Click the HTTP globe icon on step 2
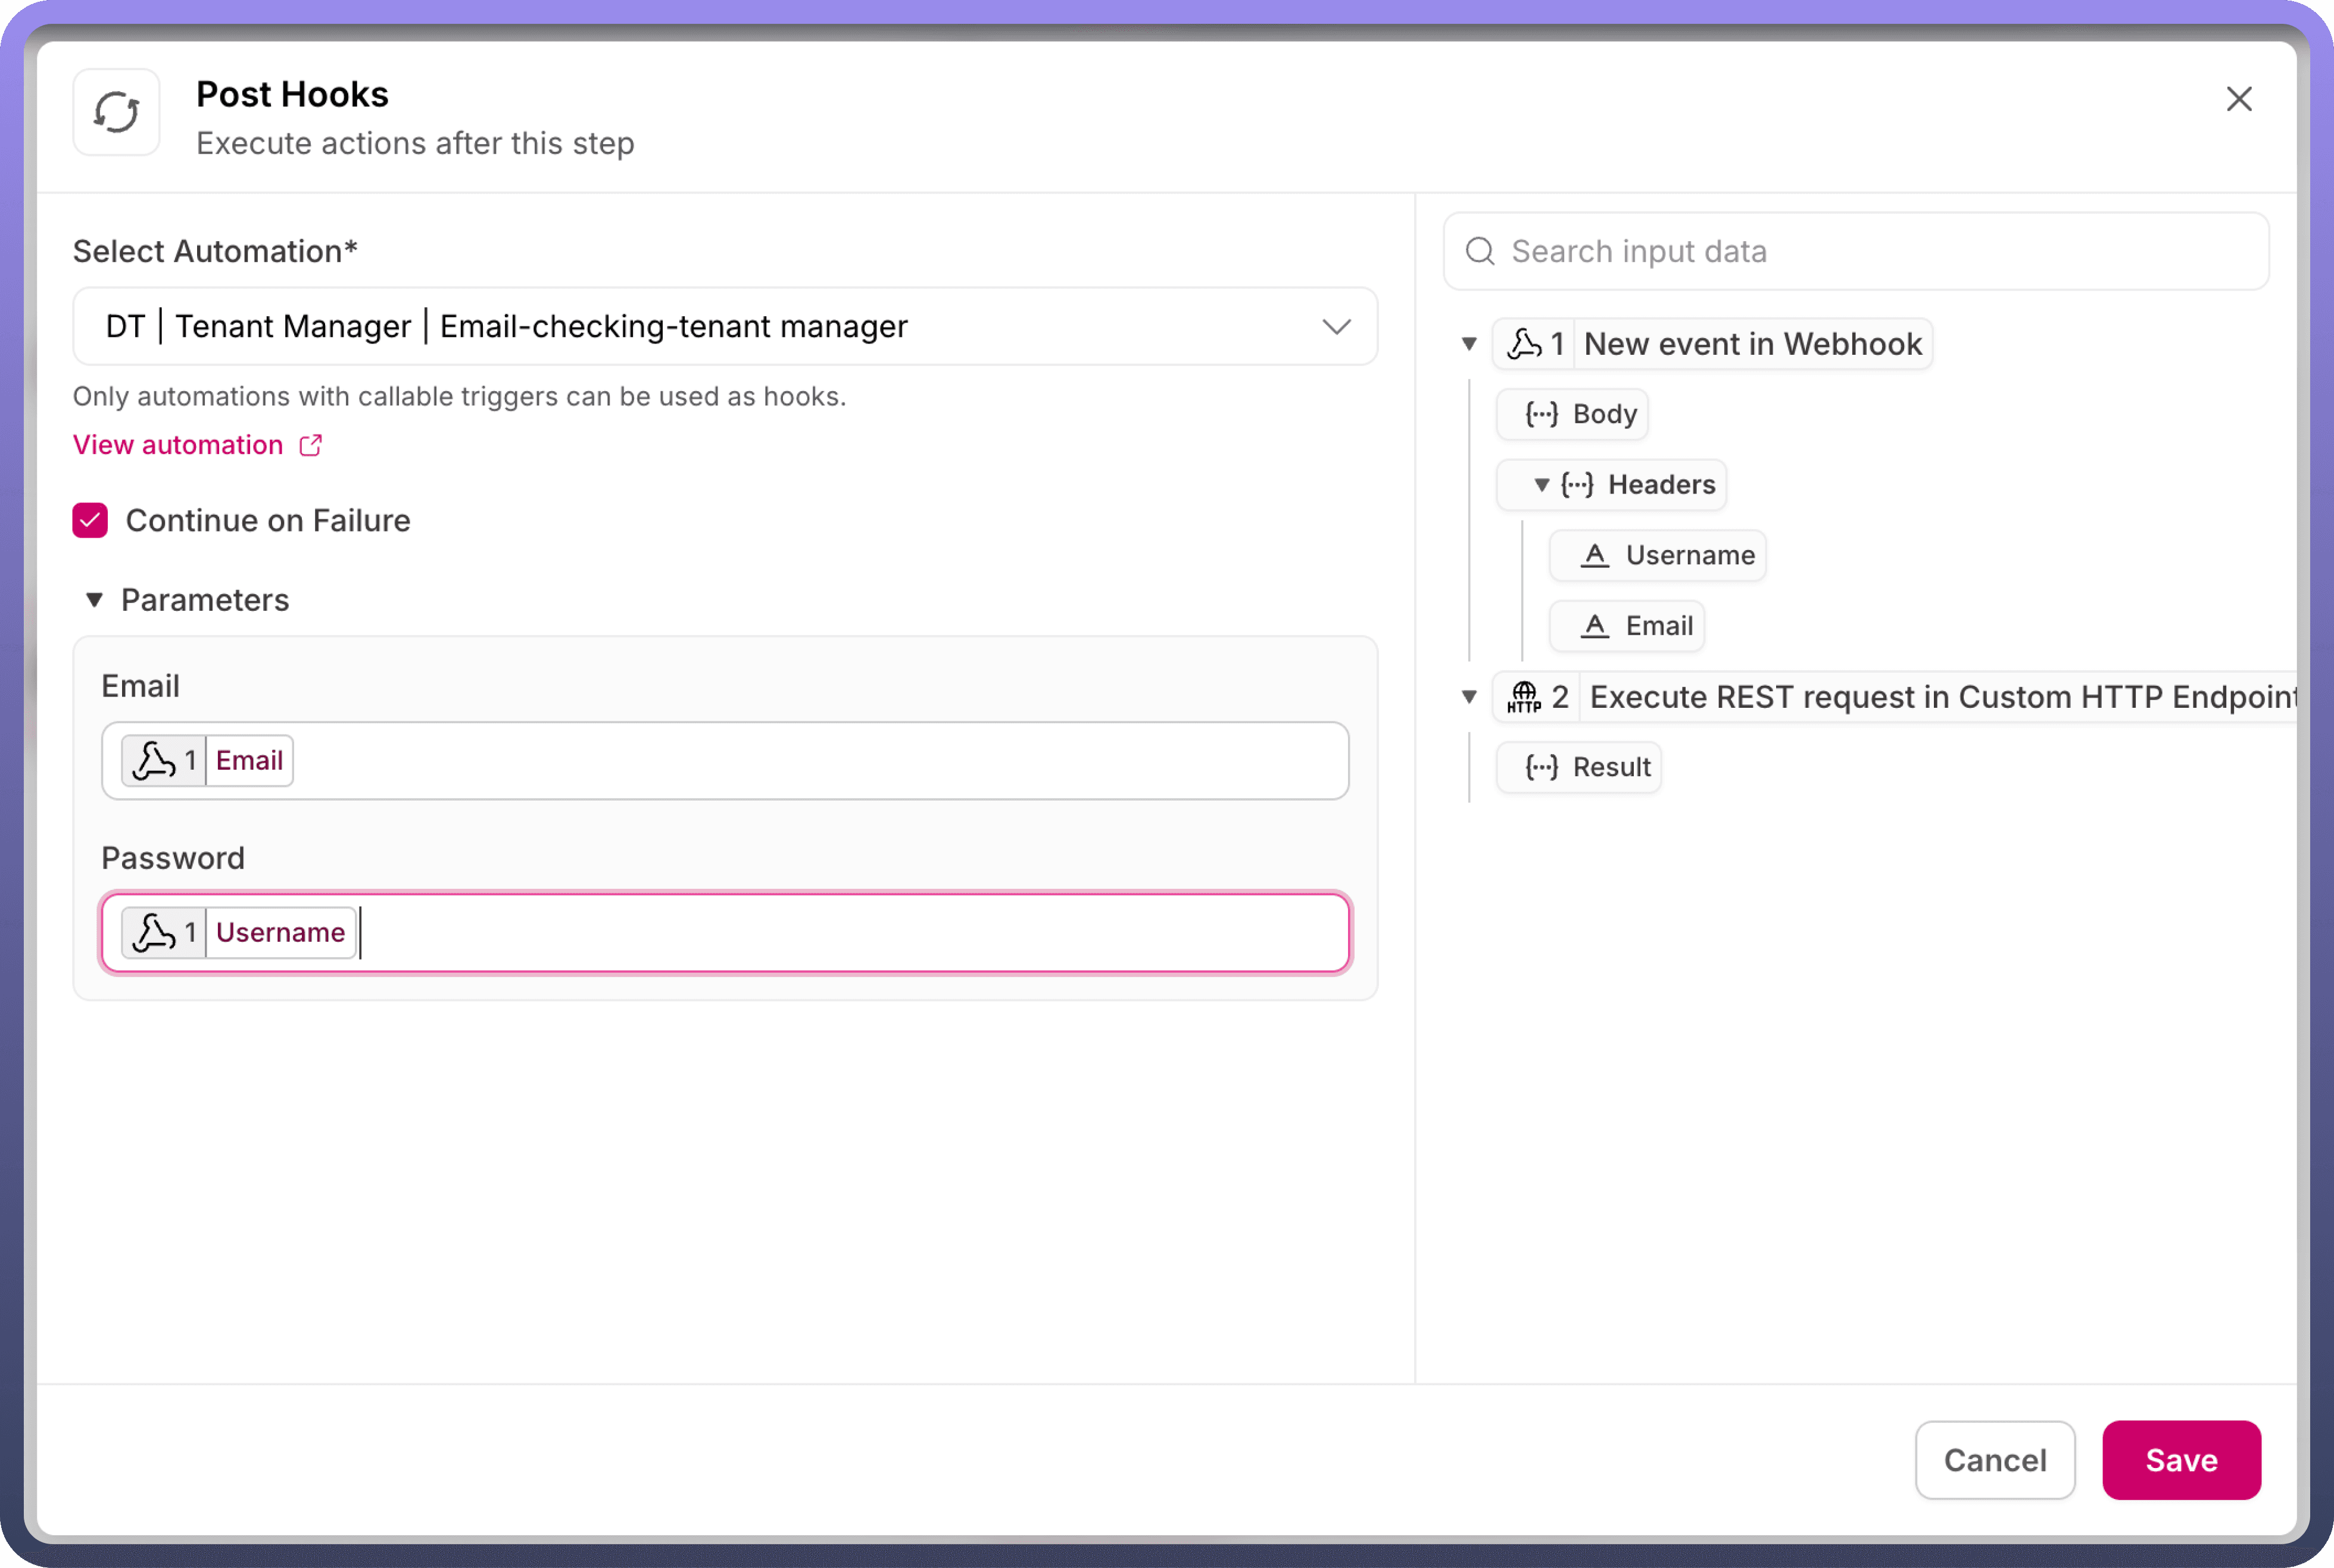Screen dimensions: 2334x1568 [1524, 697]
